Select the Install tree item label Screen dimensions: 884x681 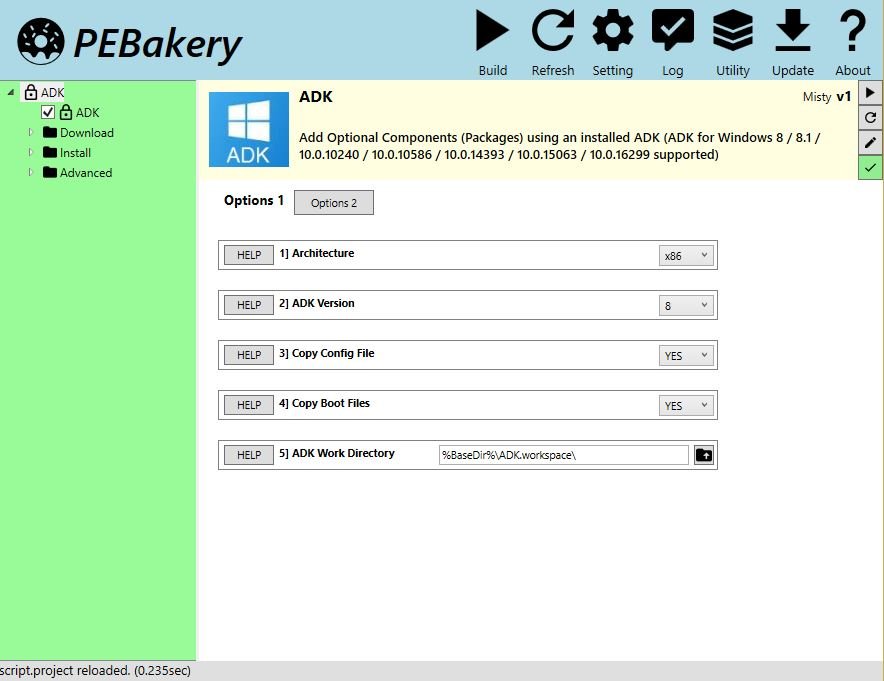click(x=75, y=153)
